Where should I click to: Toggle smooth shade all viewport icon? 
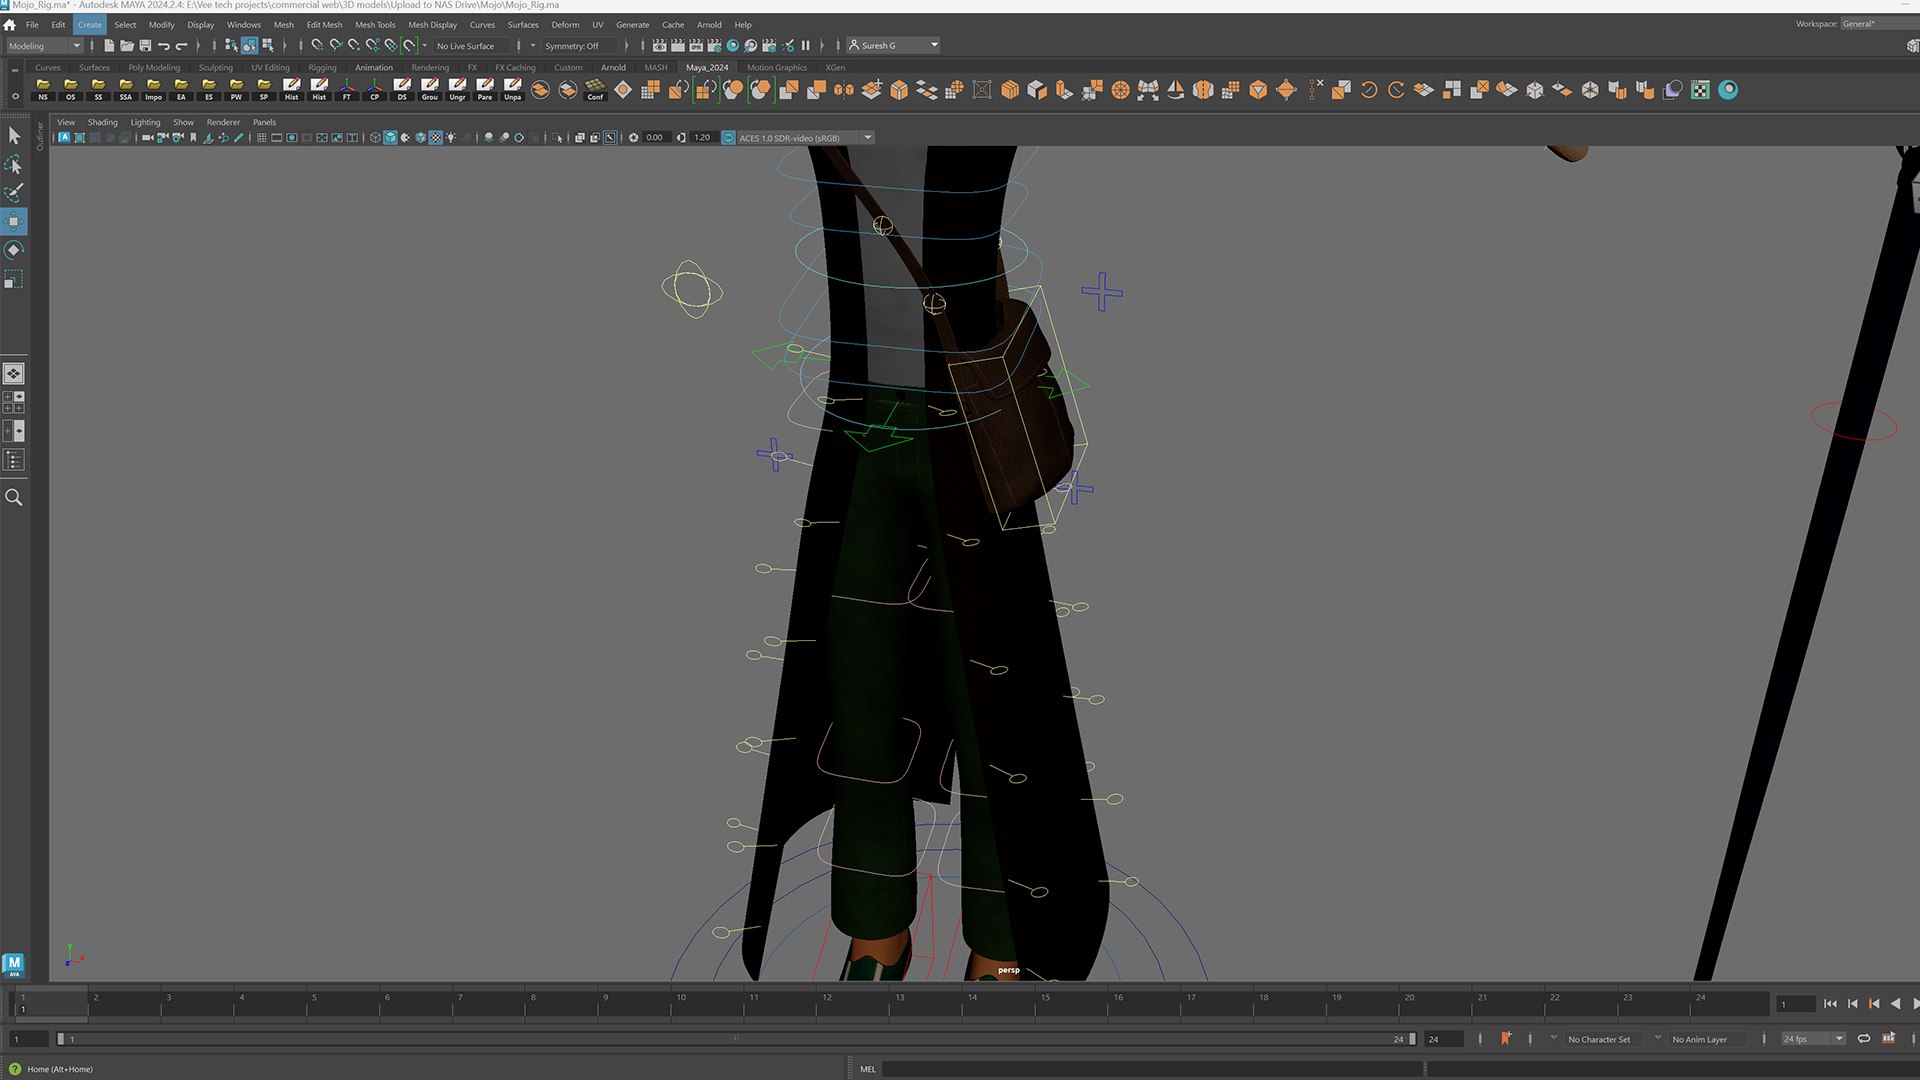(390, 138)
